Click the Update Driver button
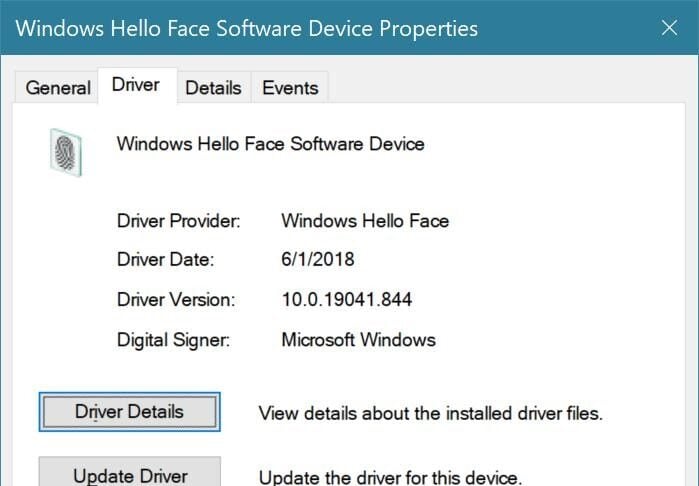Screen dimensions: 699x486 click(130, 473)
